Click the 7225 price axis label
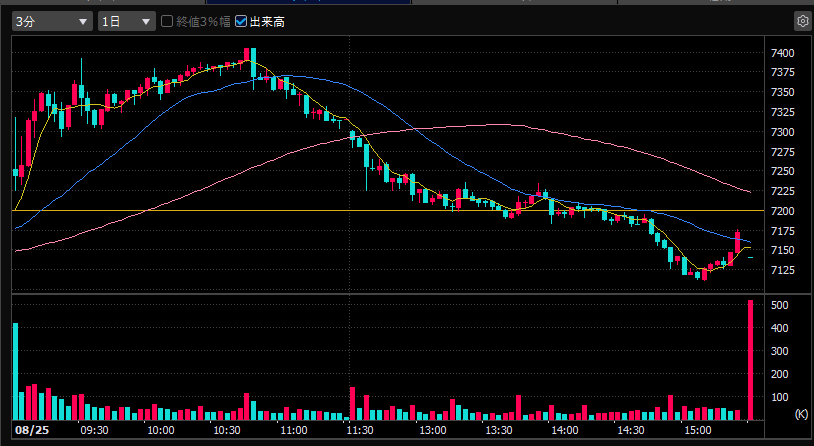814x446 pixels. click(x=782, y=191)
